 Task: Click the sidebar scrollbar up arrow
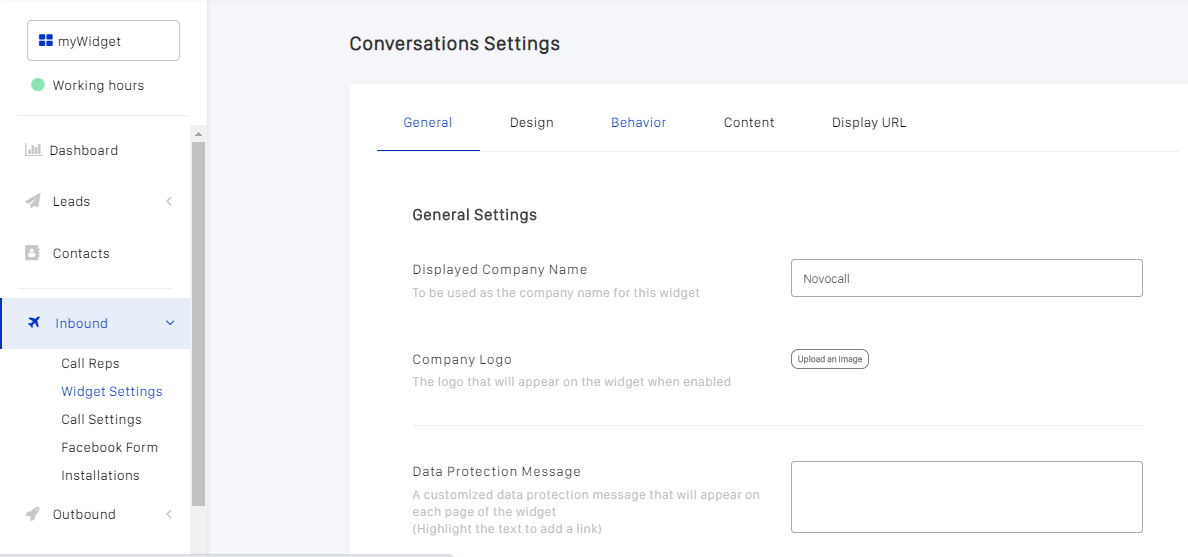[198, 134]
